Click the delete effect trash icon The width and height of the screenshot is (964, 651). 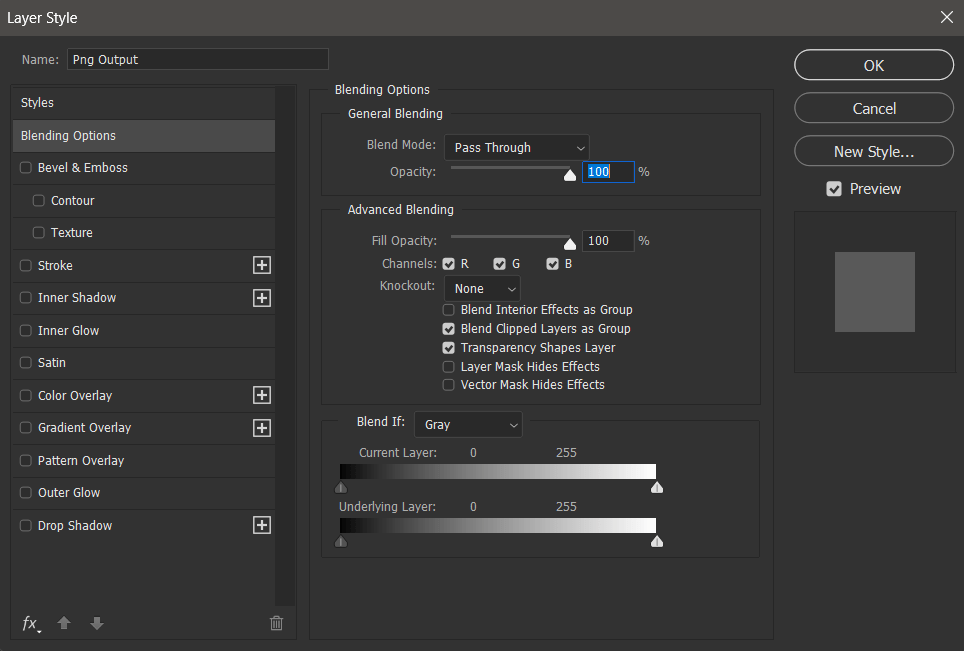coord(277,623)
